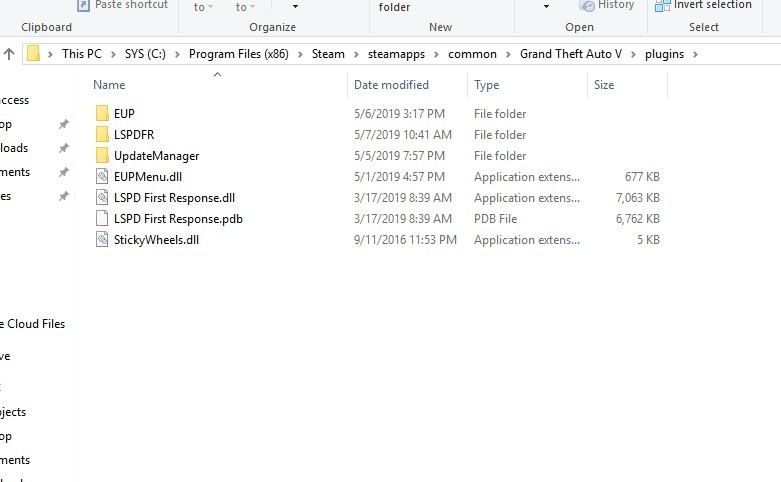781x482 pixels.
Task: Select the LSPDFR folder icon
Action: [102, 134]
